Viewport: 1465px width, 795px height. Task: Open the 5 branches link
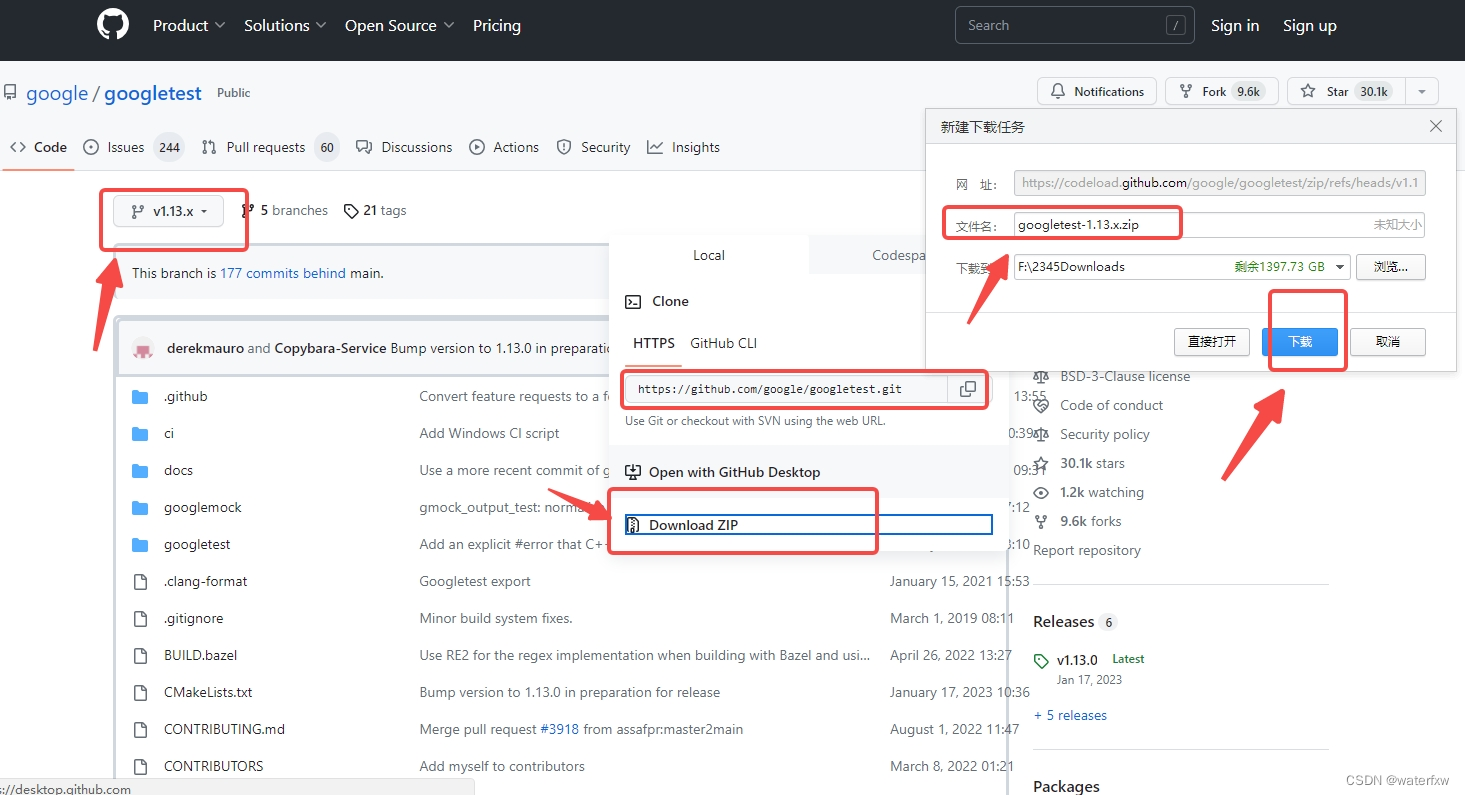pyautogui.click(x=285, y=211)
